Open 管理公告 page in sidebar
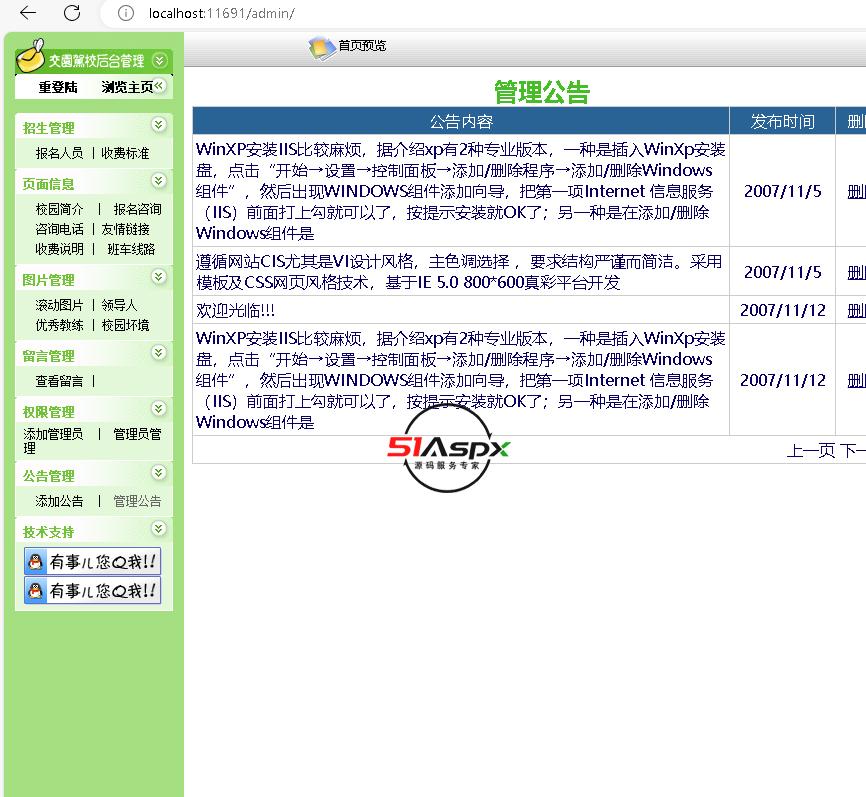The image size is (866, 797). tap(138, 501)
